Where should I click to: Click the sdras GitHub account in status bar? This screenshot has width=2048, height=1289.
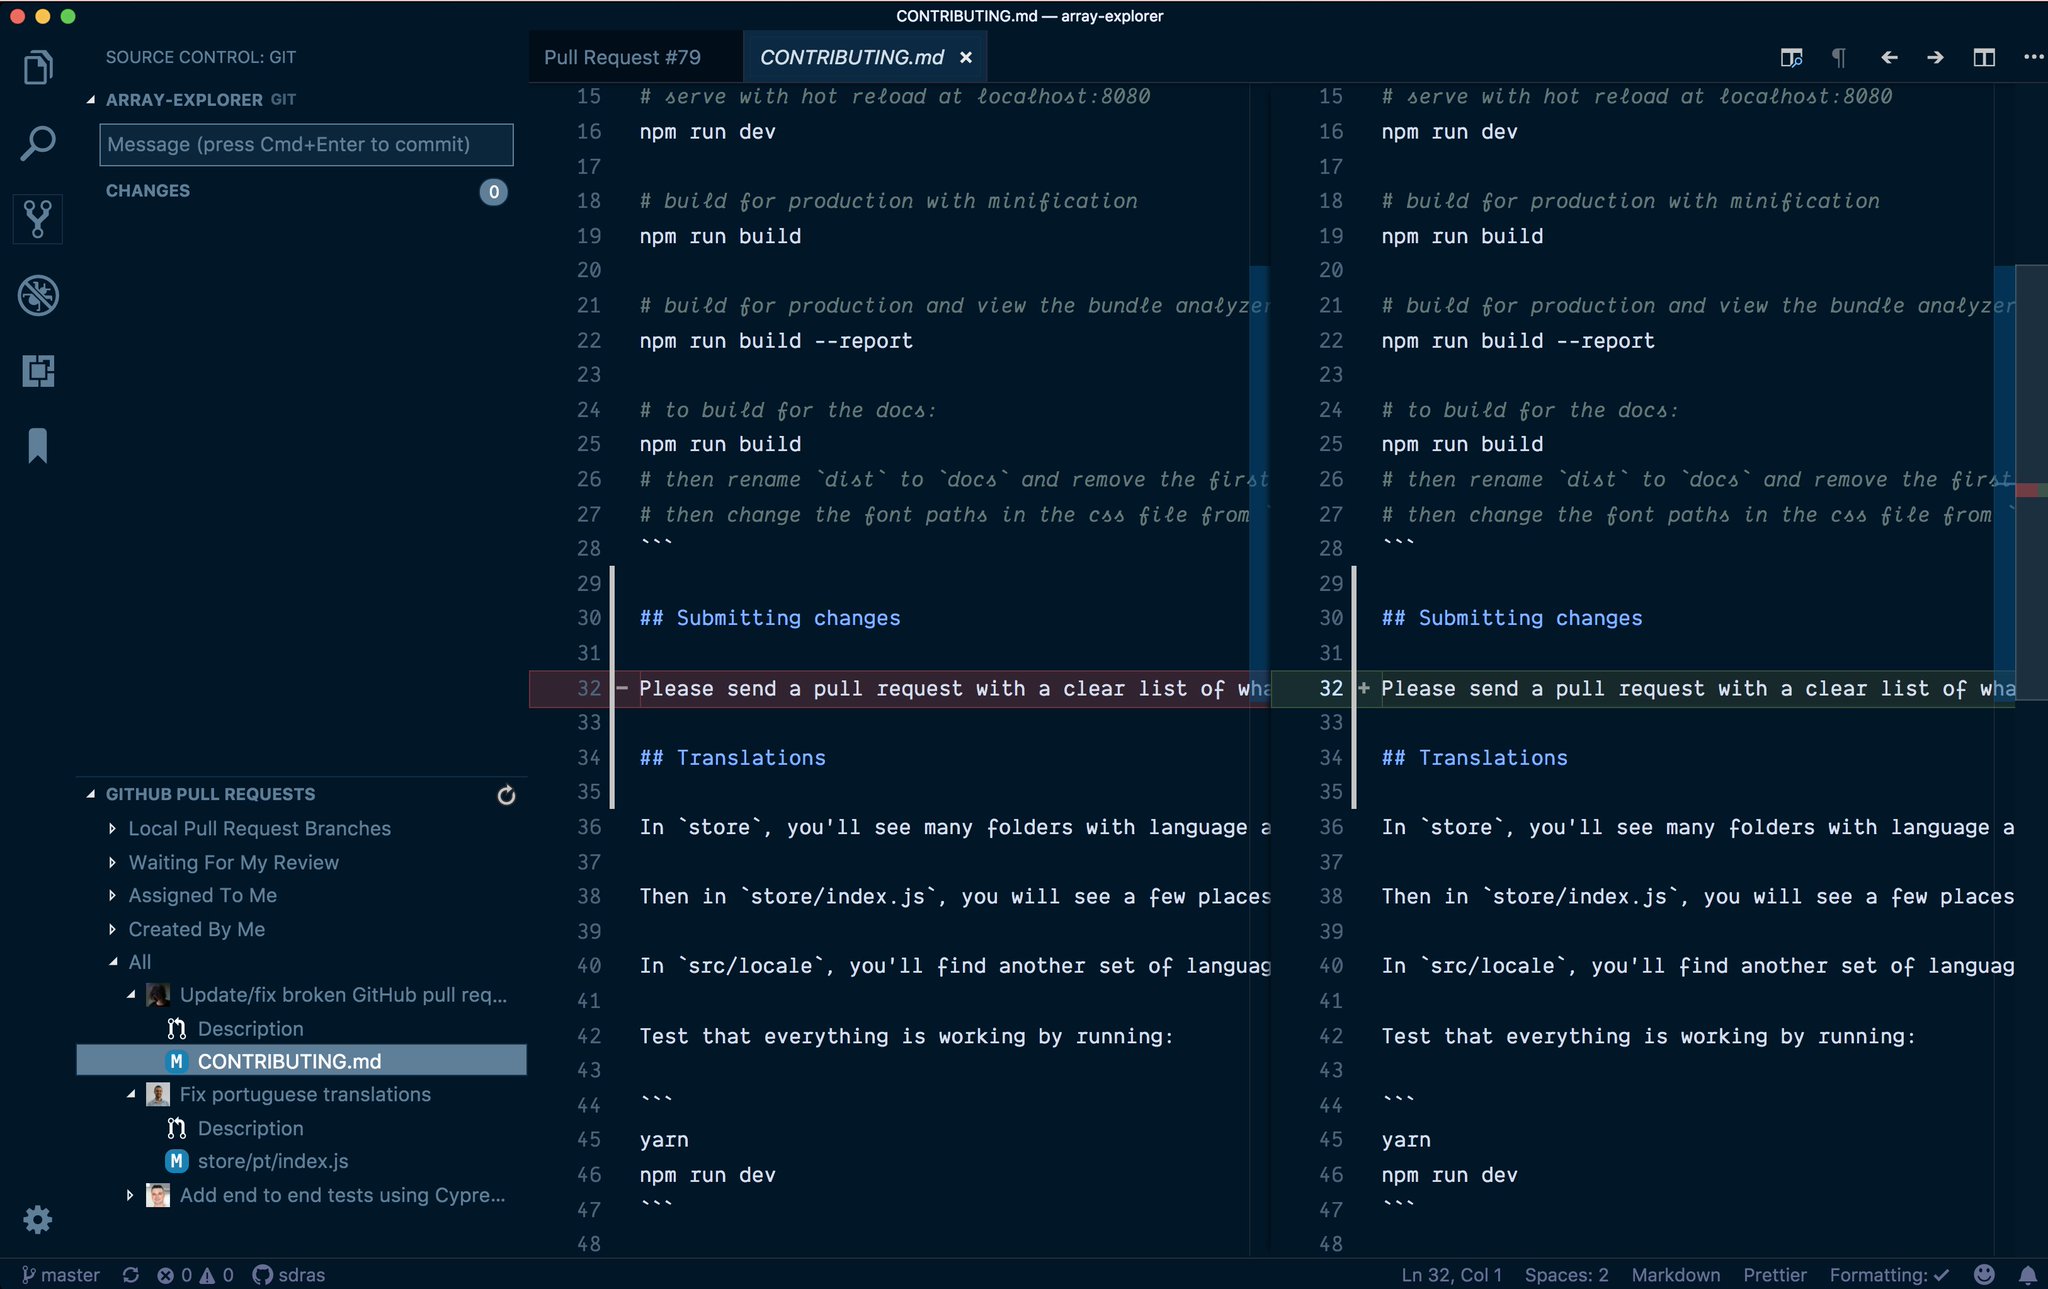[x=289, y=1275]
